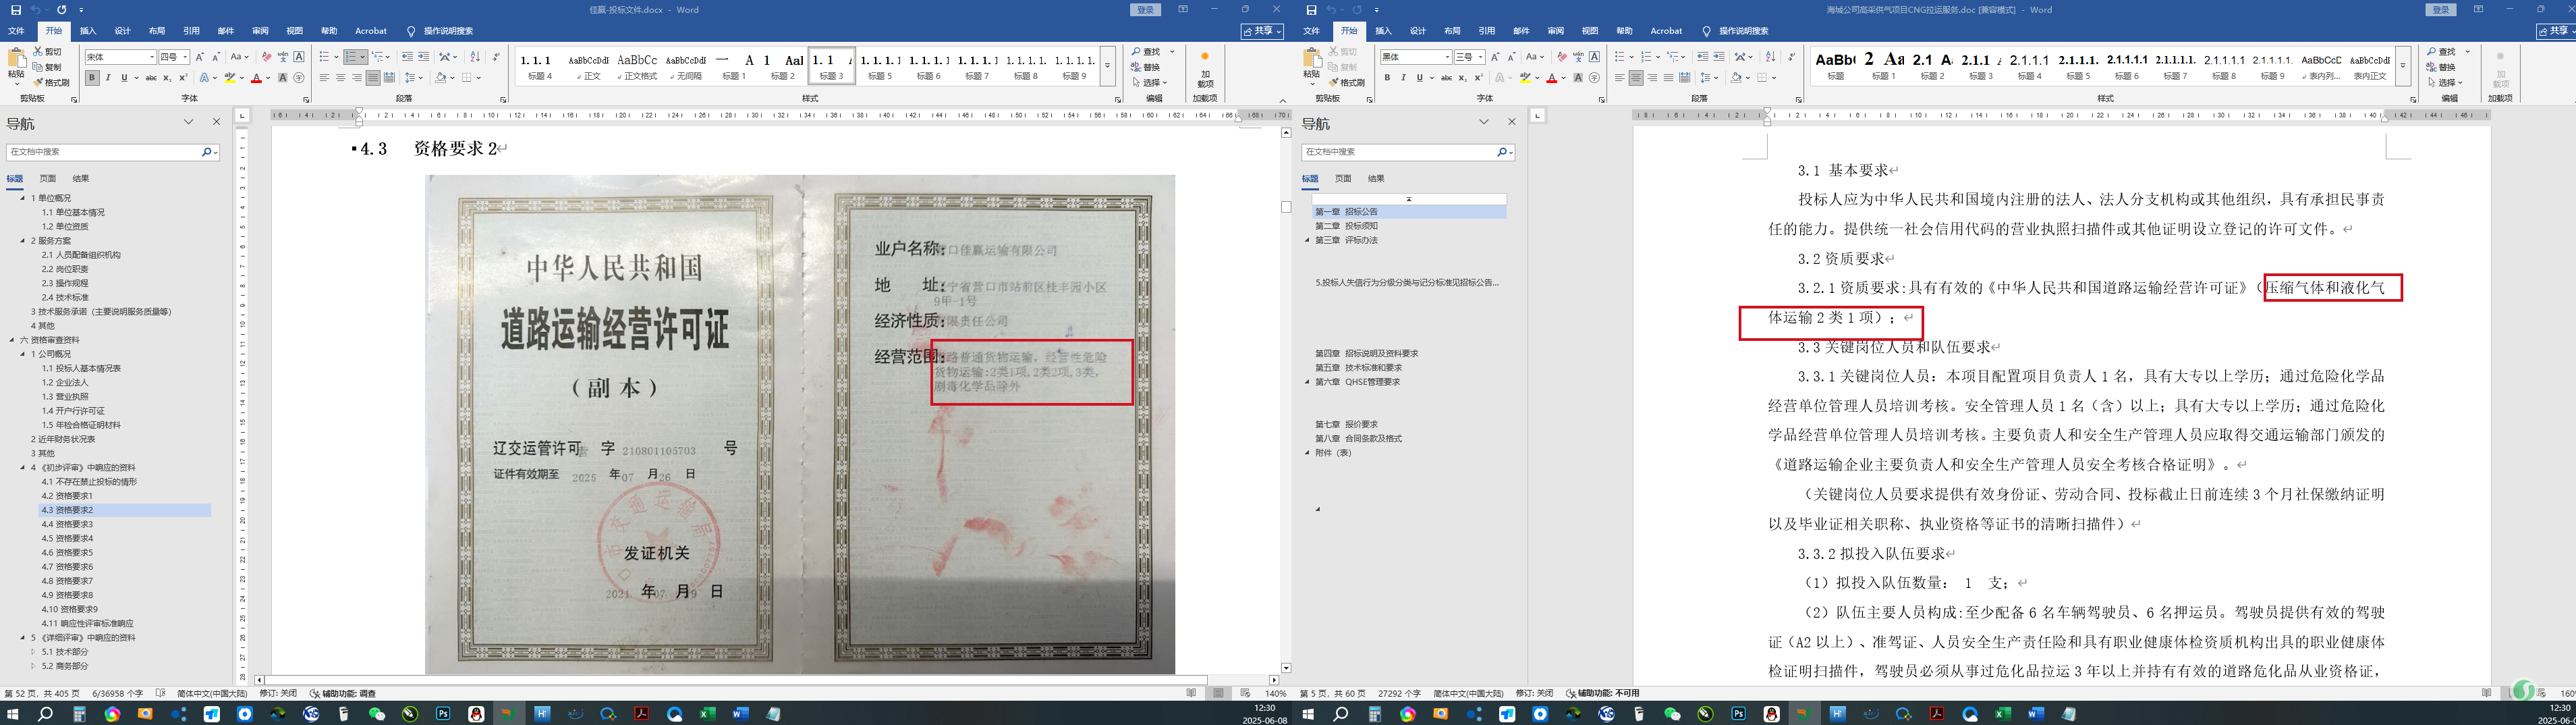The width and height of the screenshot is (2576, 725).
Task: Click 登录 in the 投标文件 window
Action: [x=1145, y=10]
